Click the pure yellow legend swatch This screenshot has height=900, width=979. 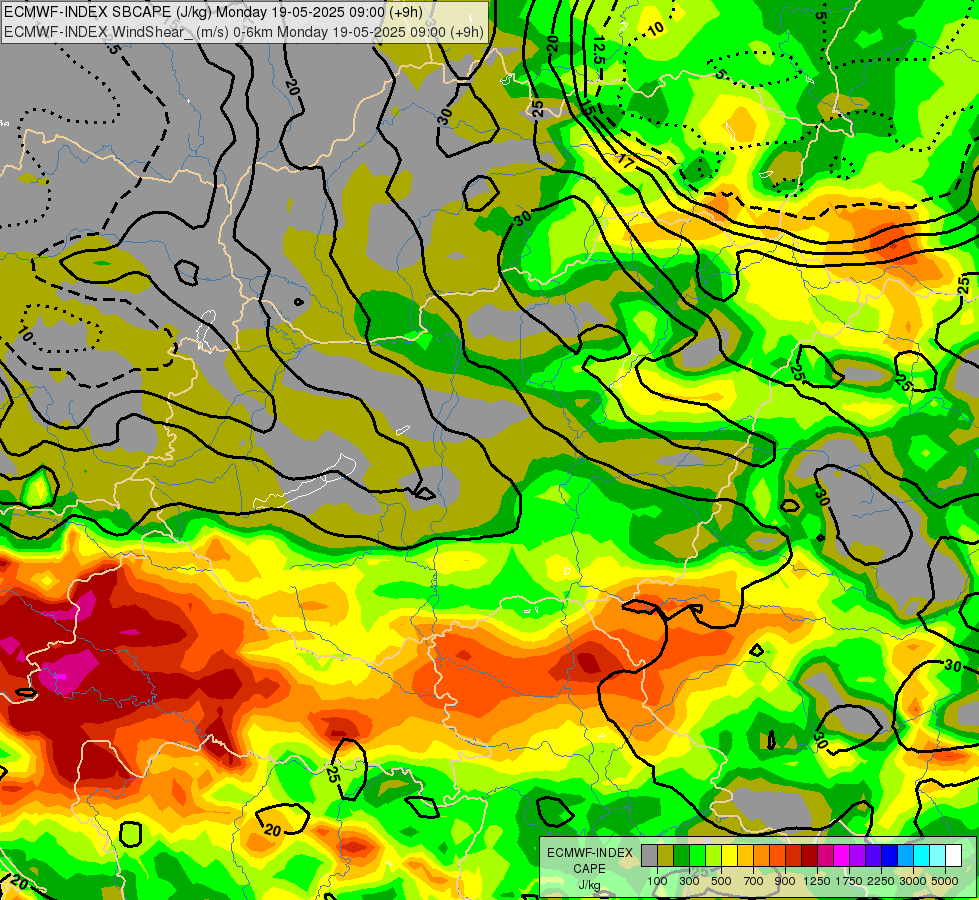pos(729,855)
